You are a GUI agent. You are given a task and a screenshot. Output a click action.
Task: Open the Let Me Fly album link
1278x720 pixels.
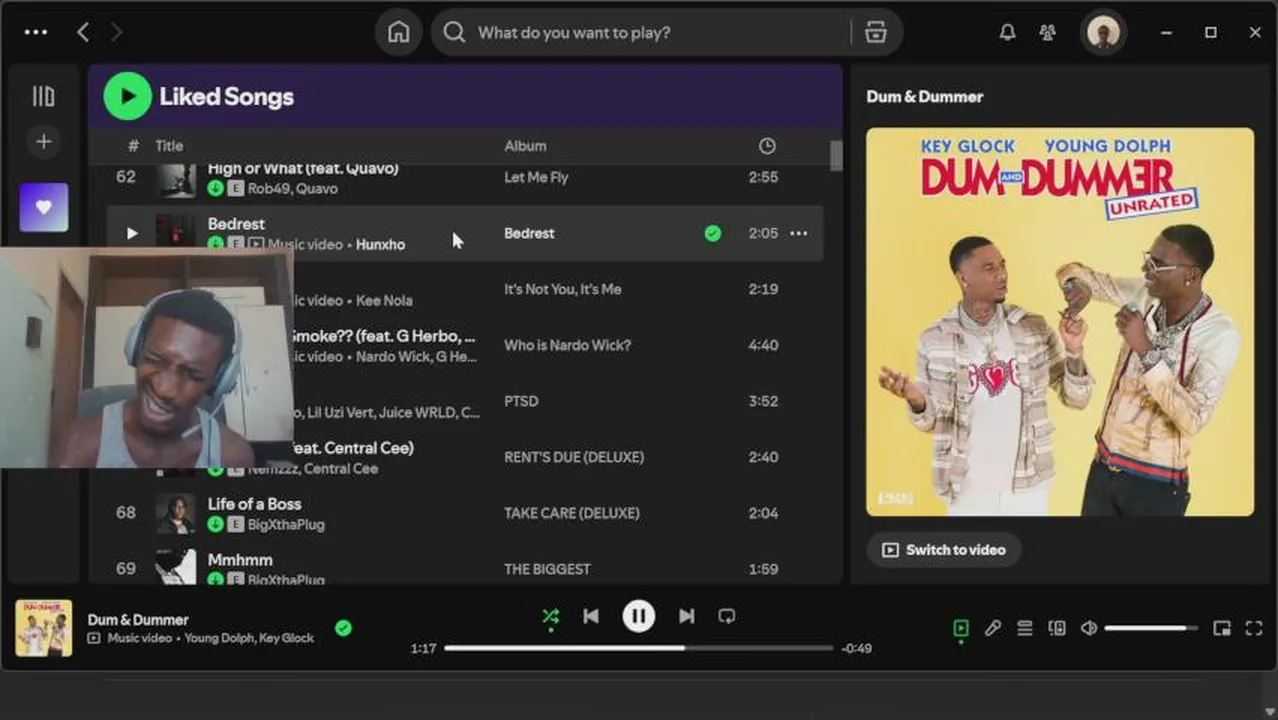(536, 177)
